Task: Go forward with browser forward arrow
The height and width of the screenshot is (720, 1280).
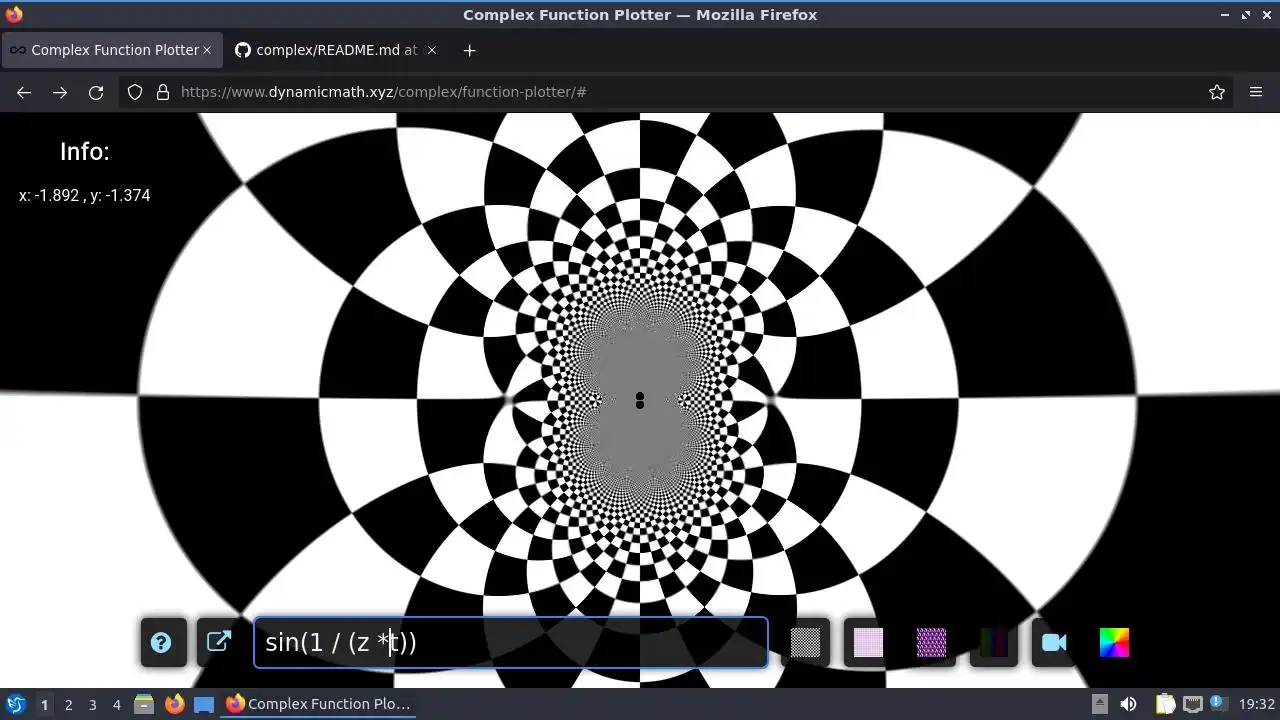Action: tap(60, 92)
